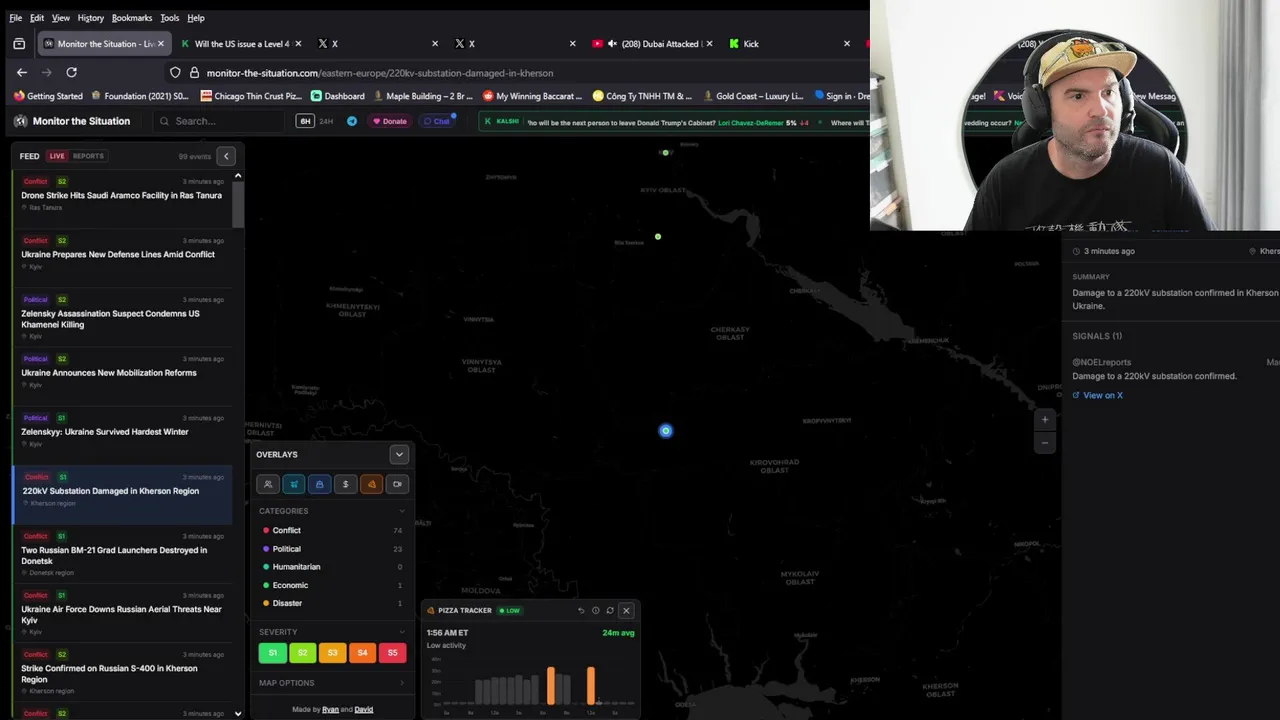
Task: Toggle the blue lock overlay icon
Action: point(320,484)
